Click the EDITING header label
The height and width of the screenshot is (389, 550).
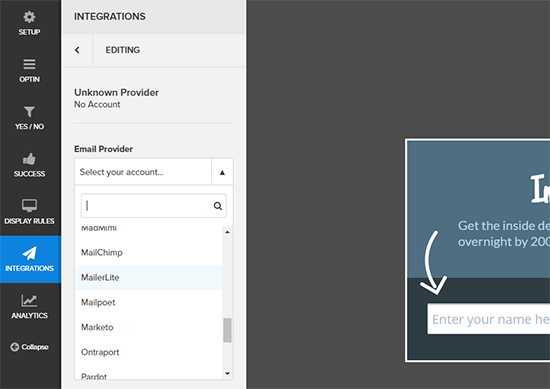point(123,50)
